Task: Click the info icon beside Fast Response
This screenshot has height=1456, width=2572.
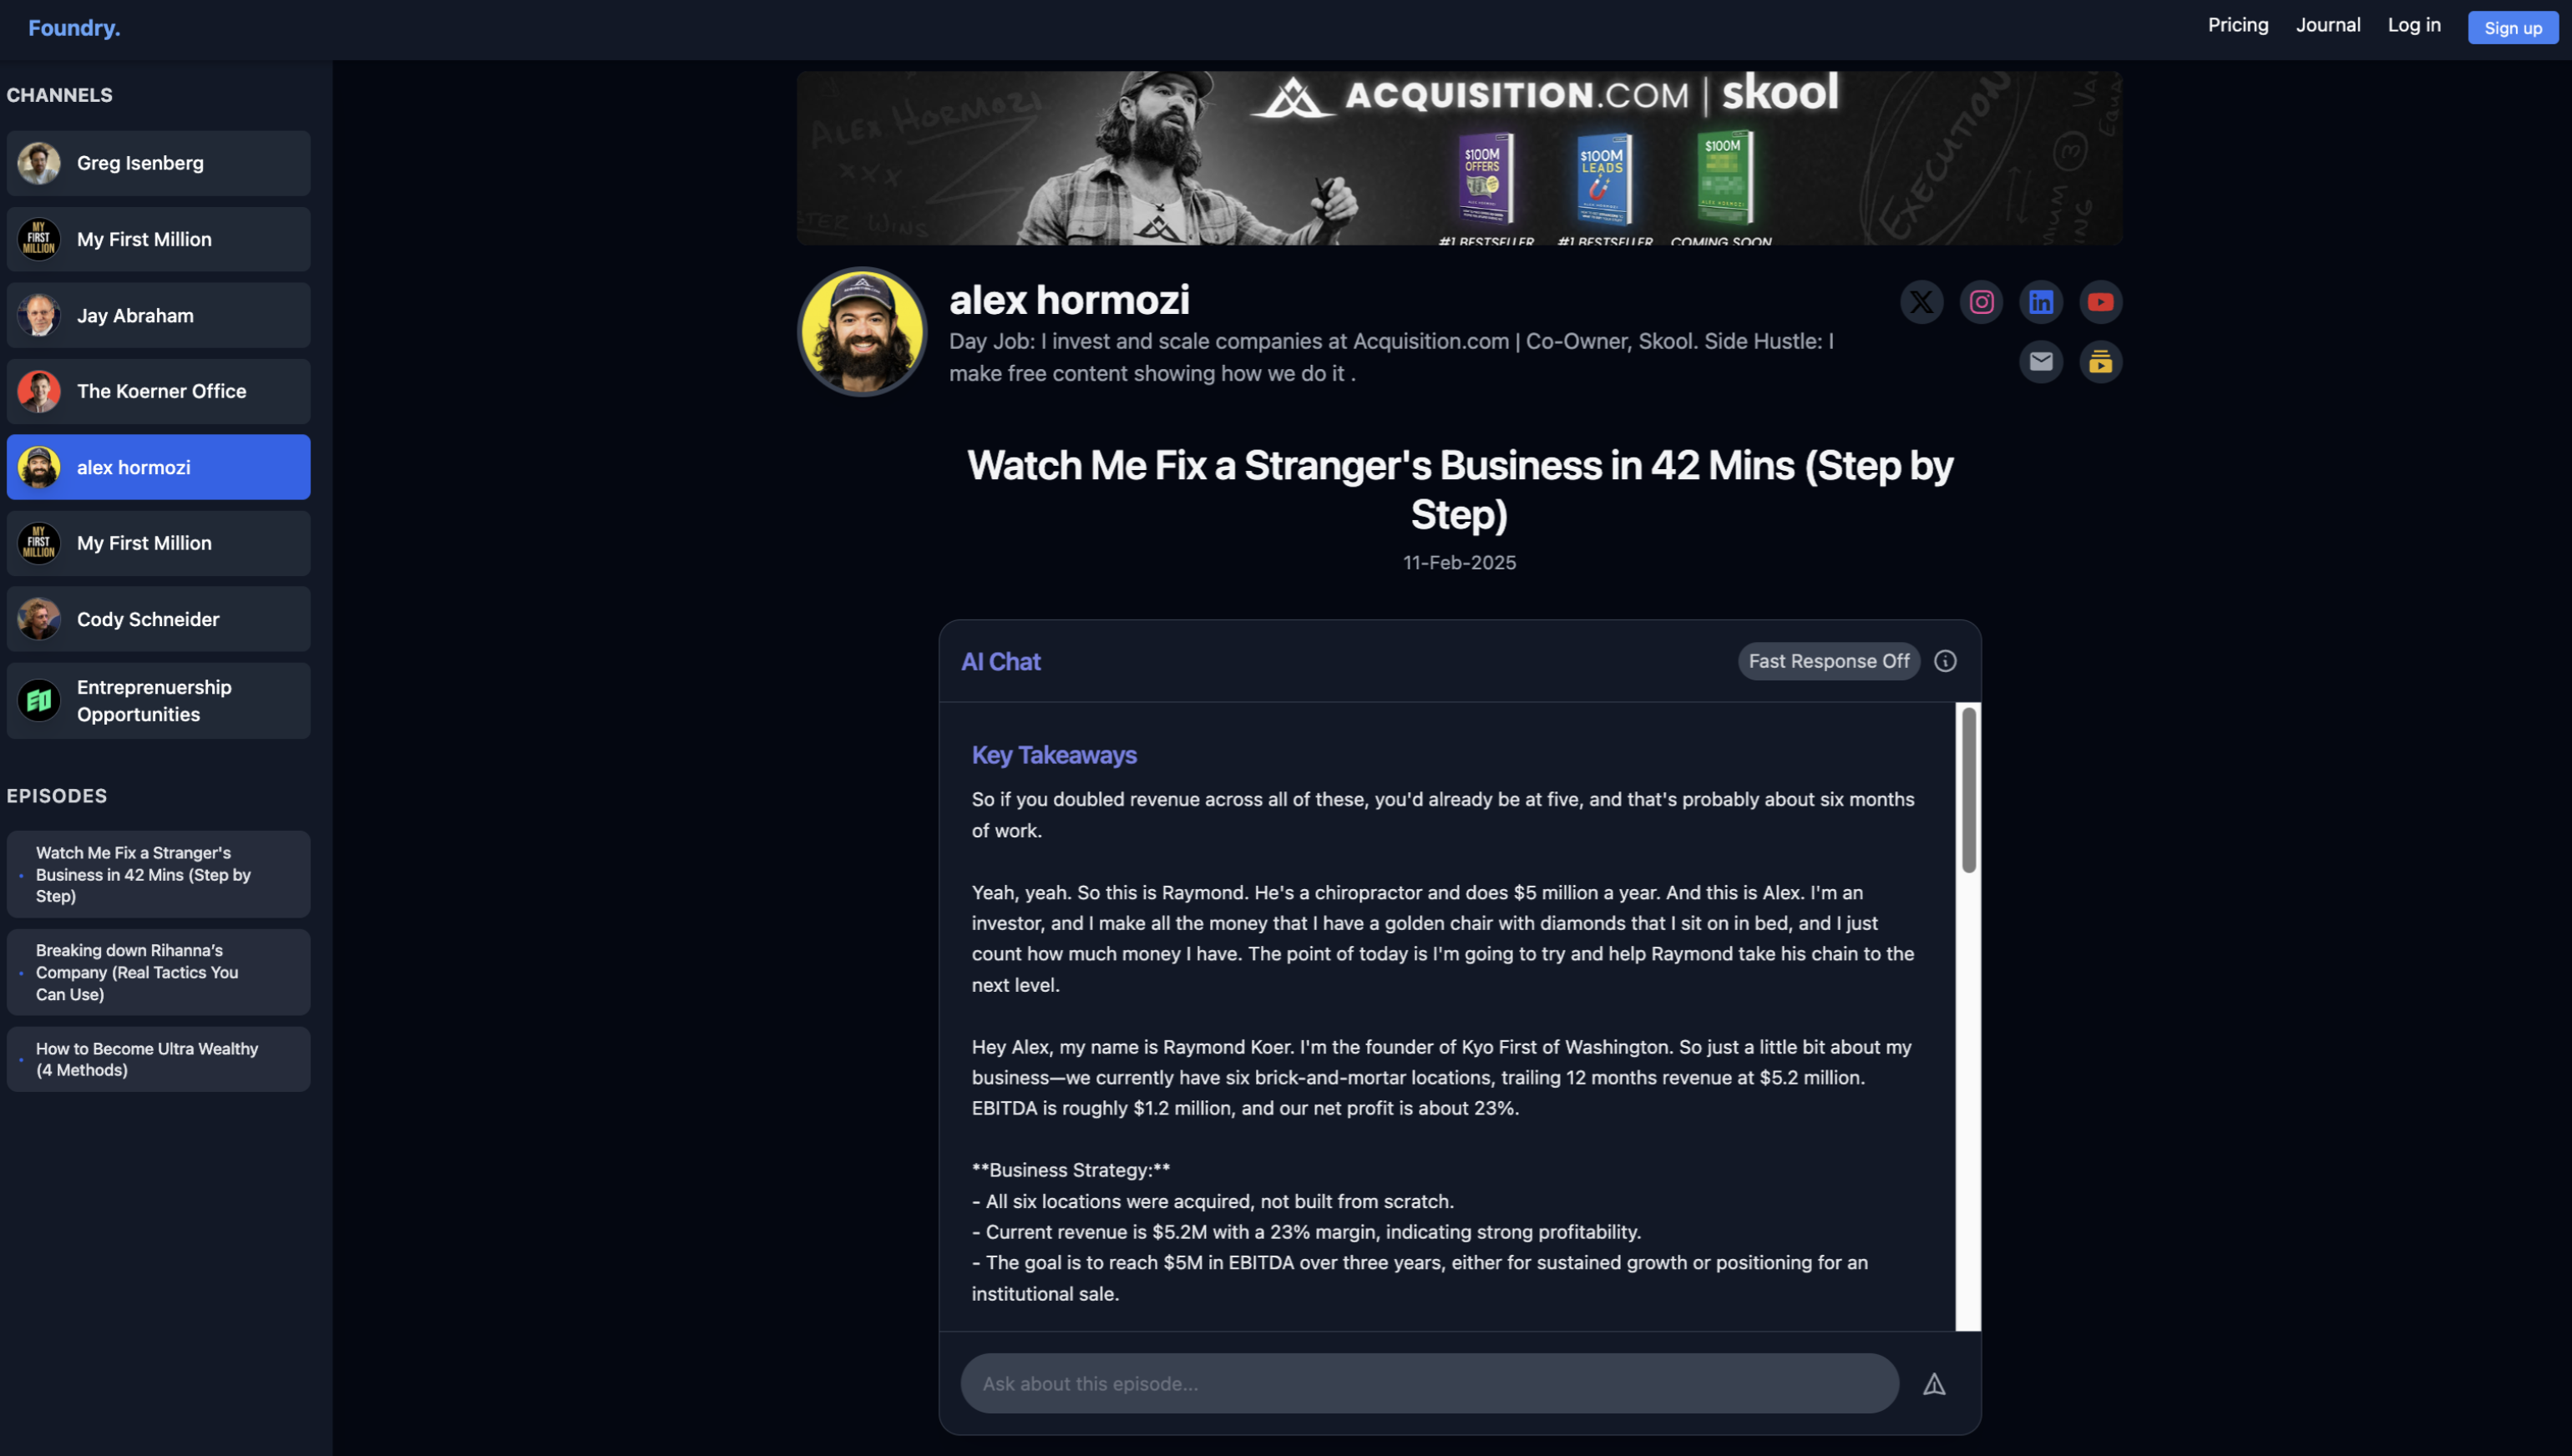Action: (1945, 661)
